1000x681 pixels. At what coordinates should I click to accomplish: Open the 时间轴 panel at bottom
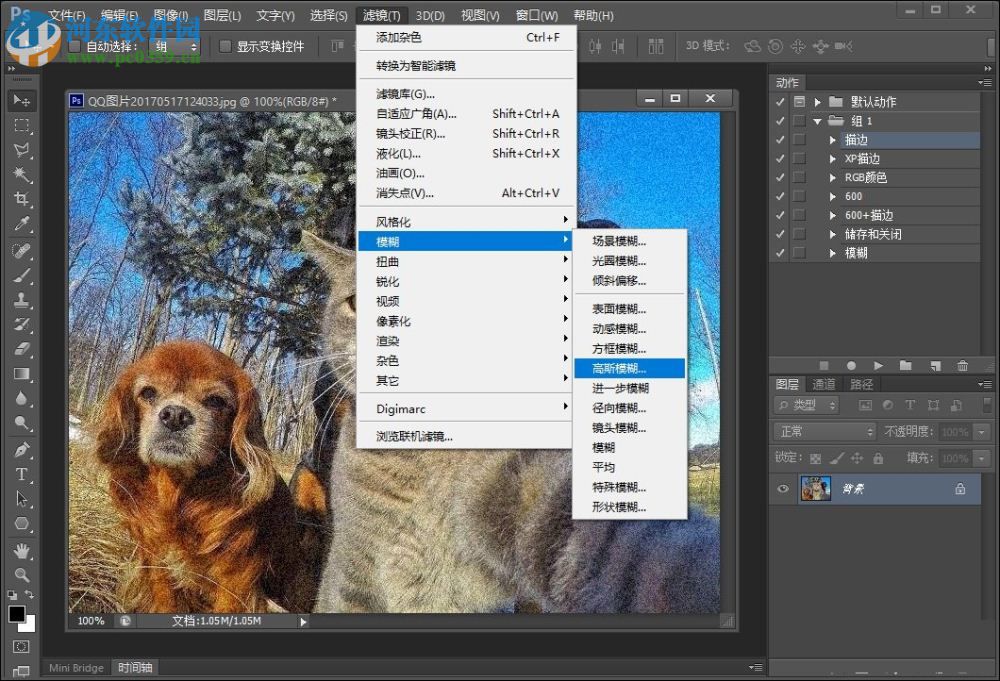(x=134, y=667)
